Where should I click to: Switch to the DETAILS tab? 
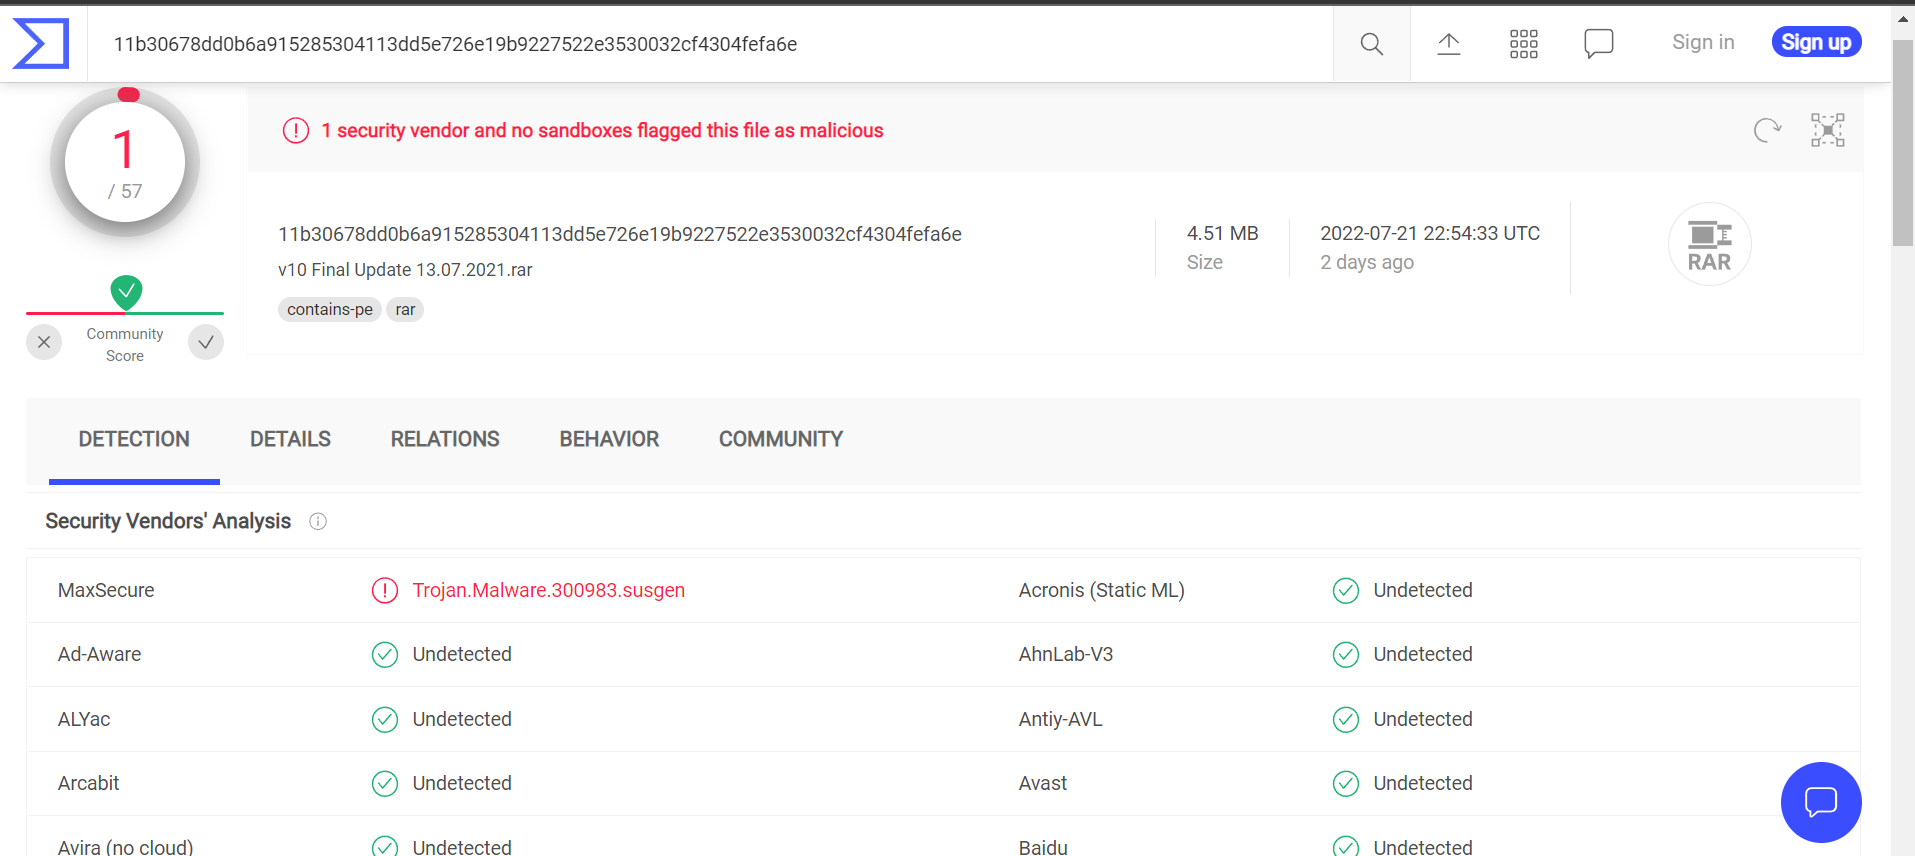pos(290,440)
